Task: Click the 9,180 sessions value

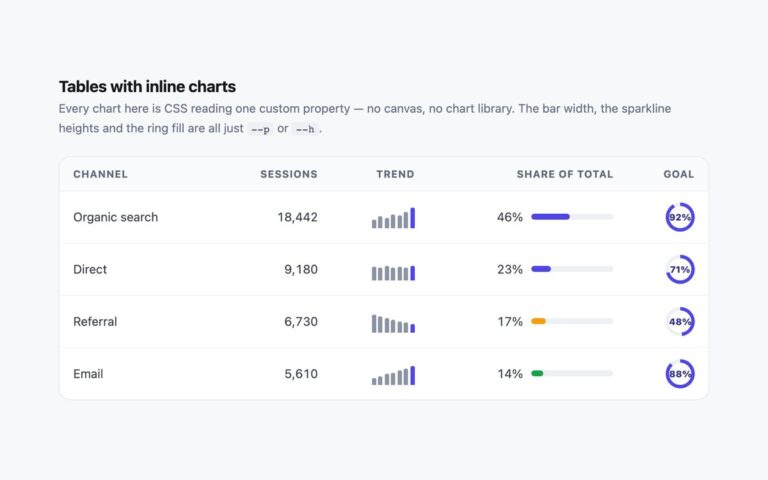Action: (301, 269)
